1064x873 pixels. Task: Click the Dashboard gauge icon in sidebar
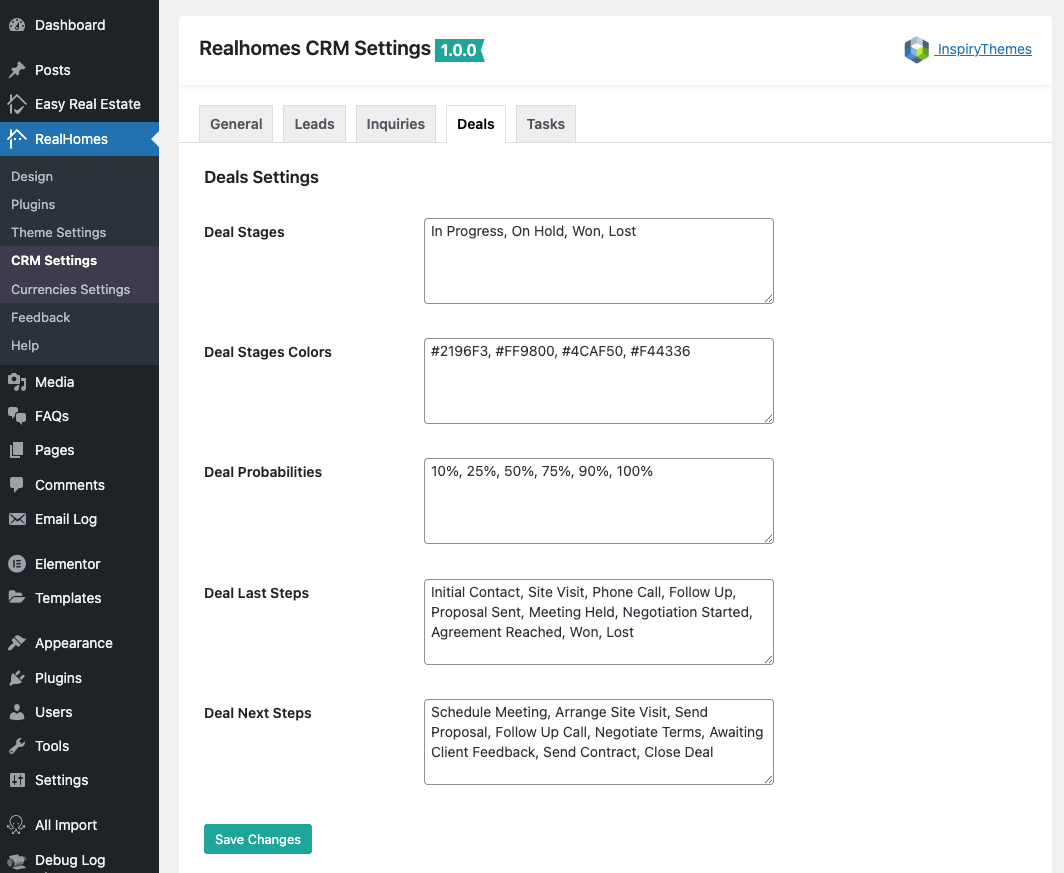(17, 25)
